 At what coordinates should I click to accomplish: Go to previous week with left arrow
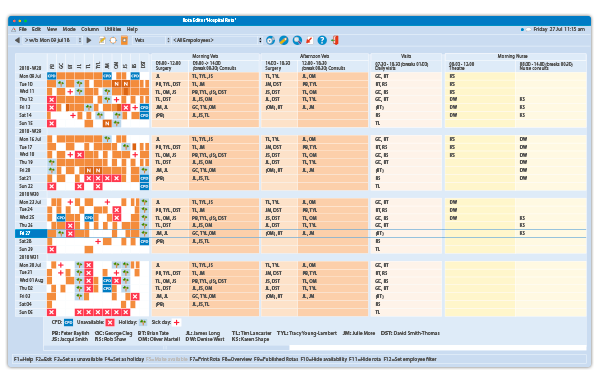click(x=17, y=40)
